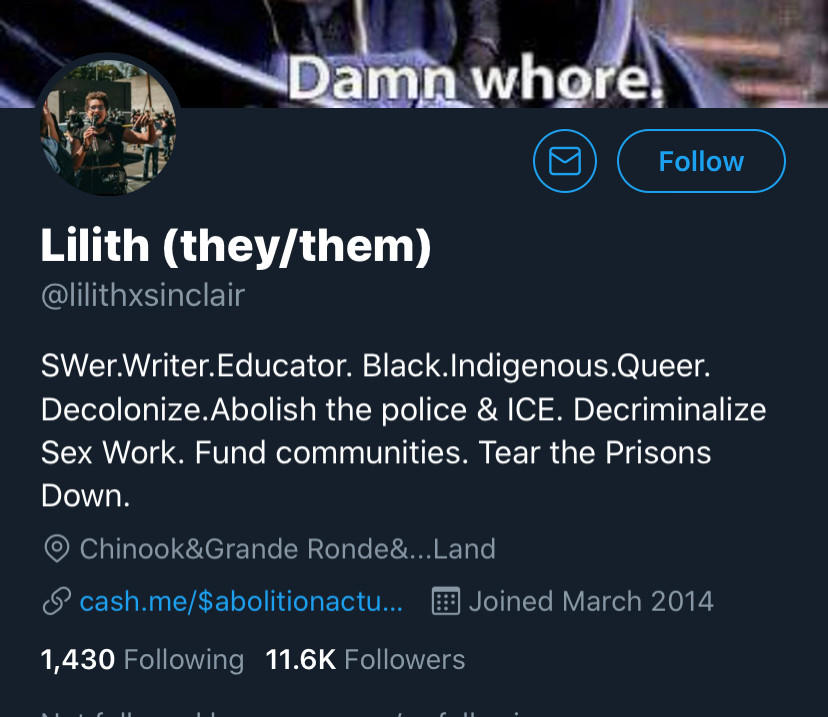Screen dimensions: 828x717
Task: Open the header banner image
Action: [414, 53]
